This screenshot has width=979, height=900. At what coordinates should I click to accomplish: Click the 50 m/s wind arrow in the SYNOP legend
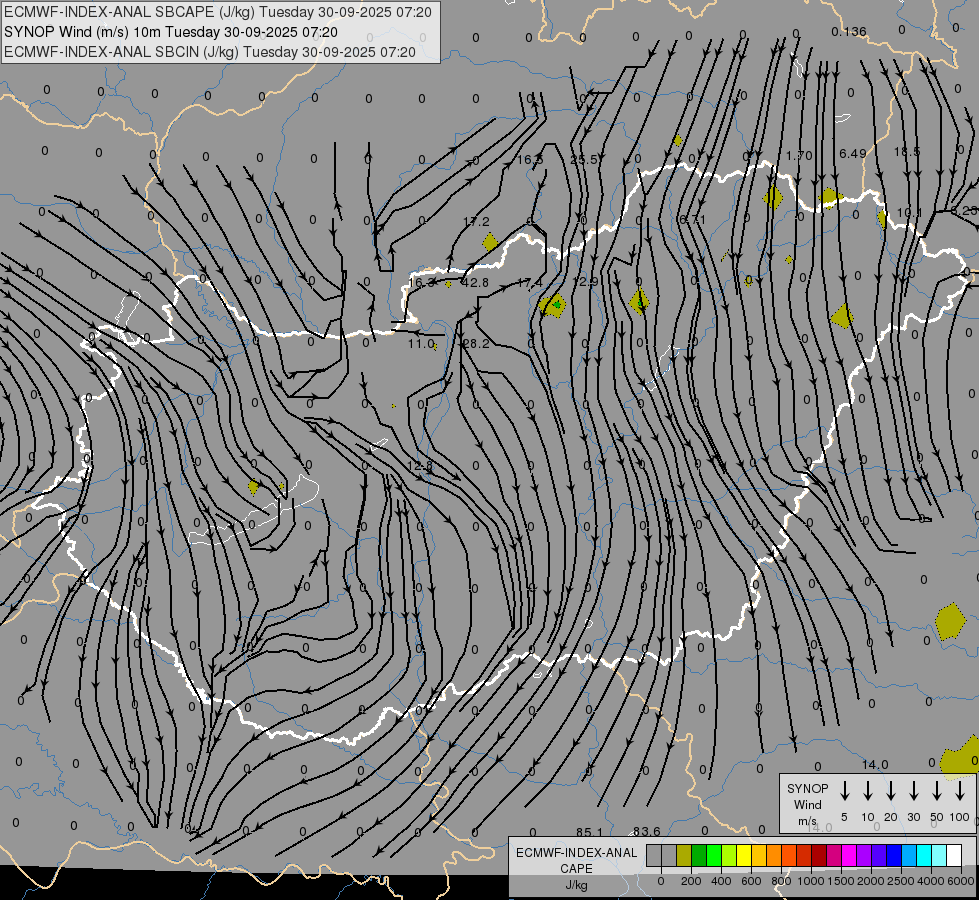point(937,791)
